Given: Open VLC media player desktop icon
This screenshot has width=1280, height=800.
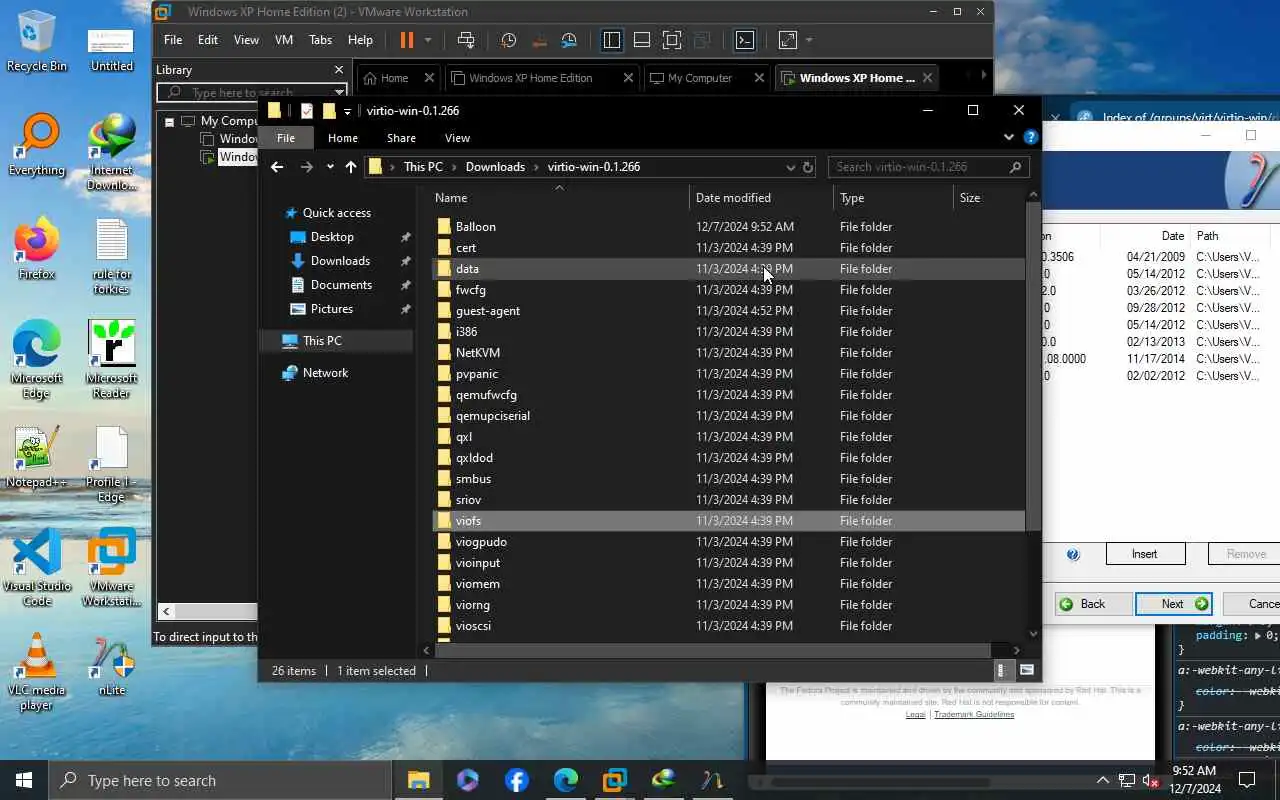Looking at the screenshot, I should [37, 672].
